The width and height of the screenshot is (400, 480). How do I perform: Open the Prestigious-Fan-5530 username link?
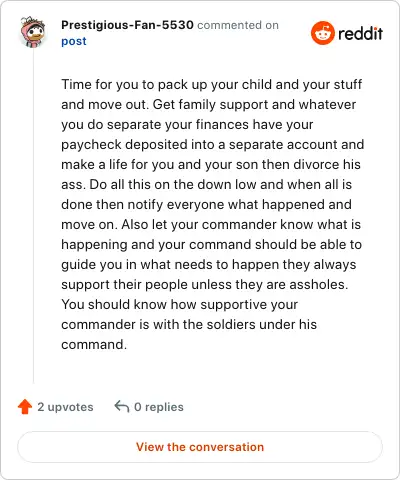click(127, 25)
